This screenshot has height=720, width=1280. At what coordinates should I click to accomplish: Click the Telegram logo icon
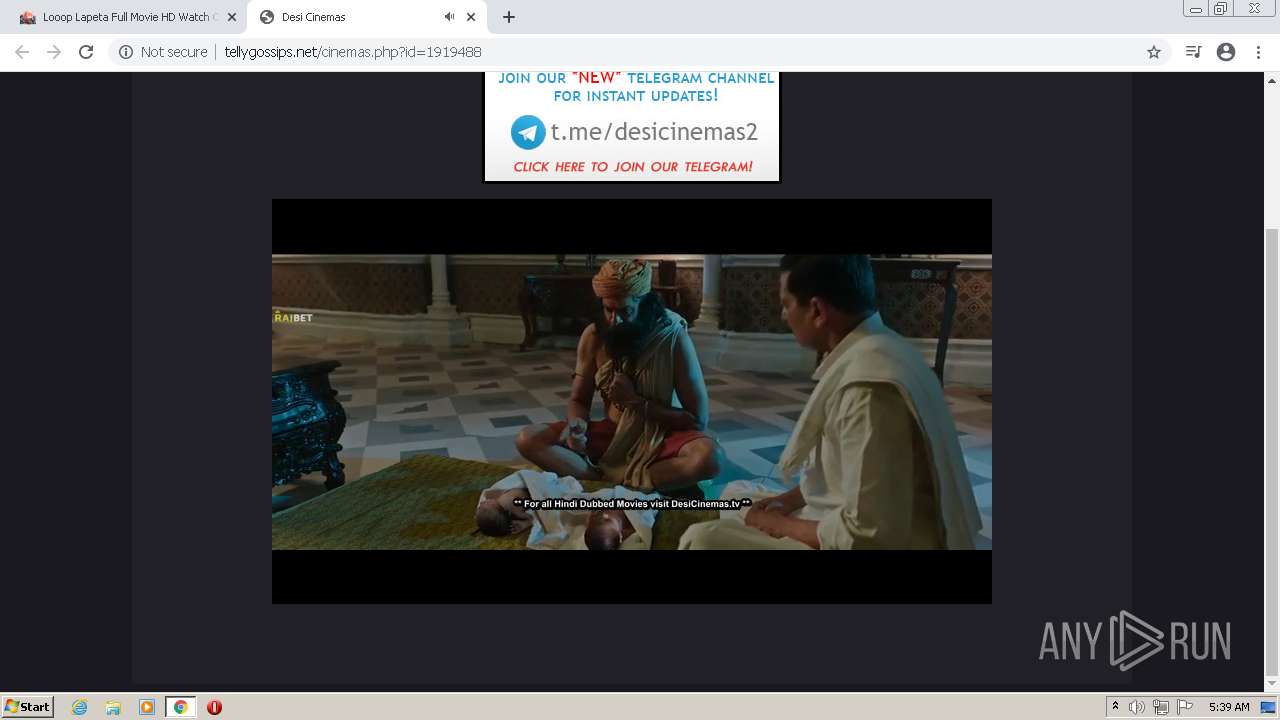[x=528, y=132]
